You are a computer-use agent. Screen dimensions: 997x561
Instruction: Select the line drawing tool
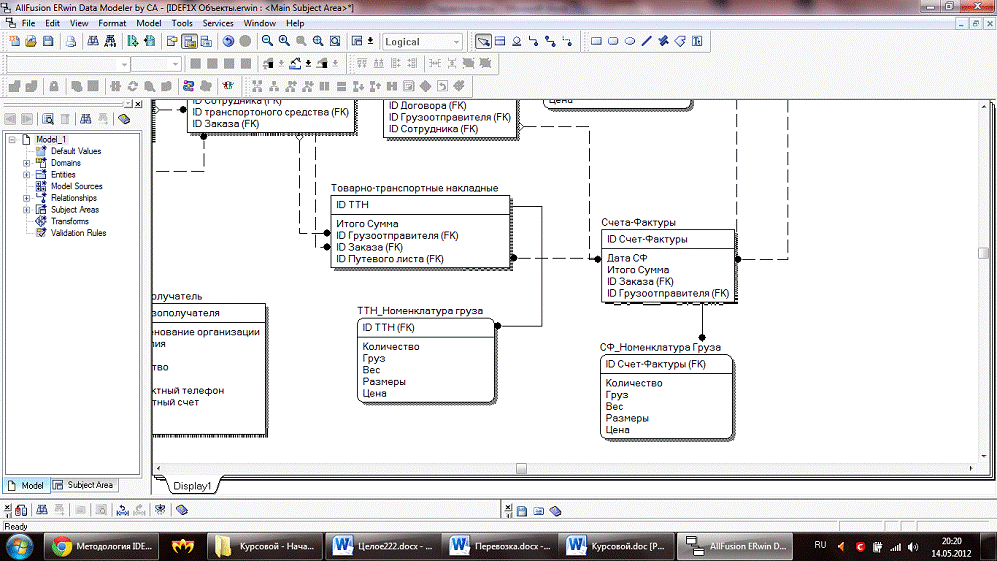click(646, 42)
